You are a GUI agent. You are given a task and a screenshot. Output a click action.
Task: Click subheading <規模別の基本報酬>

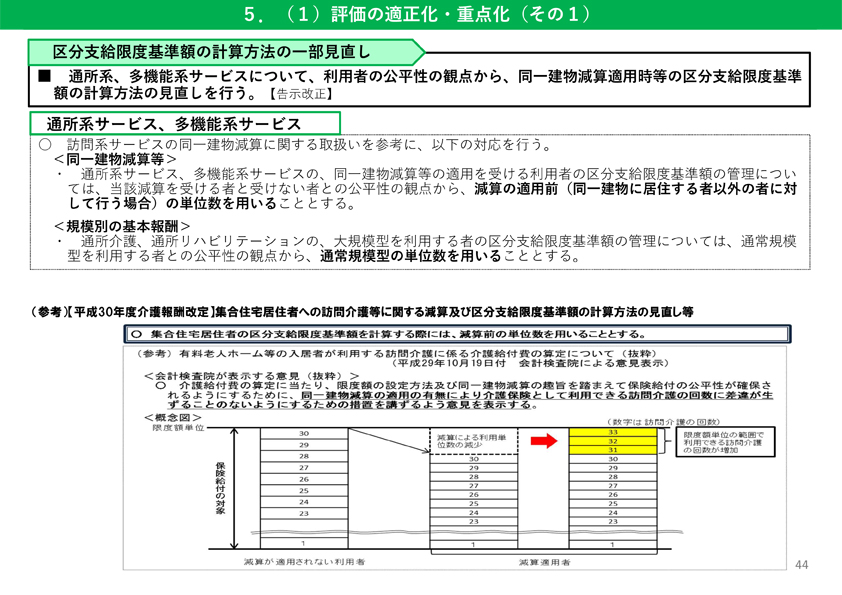[x=121, y=226]
